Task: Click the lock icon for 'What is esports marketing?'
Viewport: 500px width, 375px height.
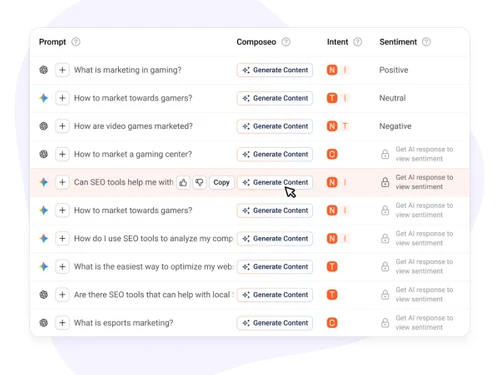Action: 385,323
